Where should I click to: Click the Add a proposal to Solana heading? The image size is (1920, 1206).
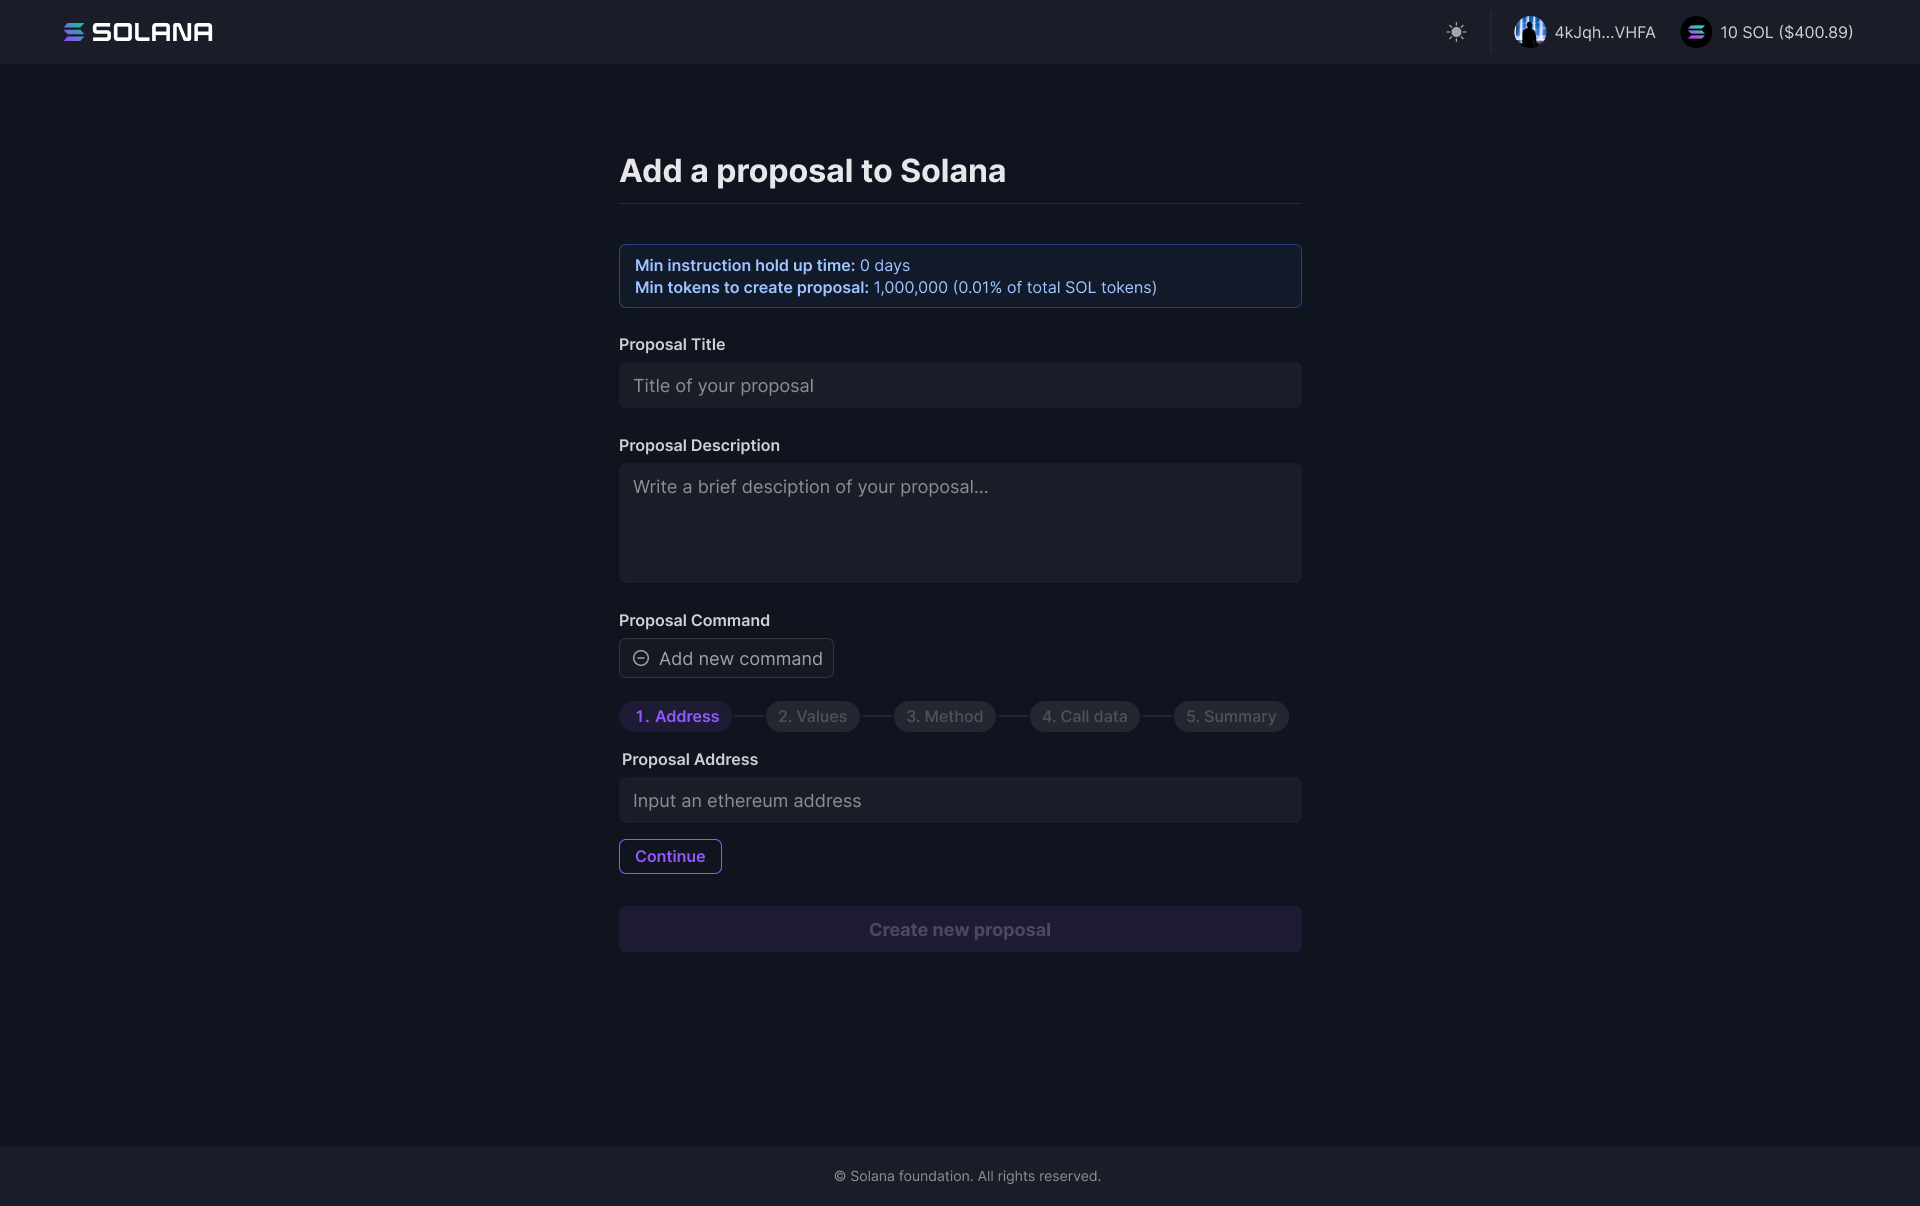[x=812, y=171]
